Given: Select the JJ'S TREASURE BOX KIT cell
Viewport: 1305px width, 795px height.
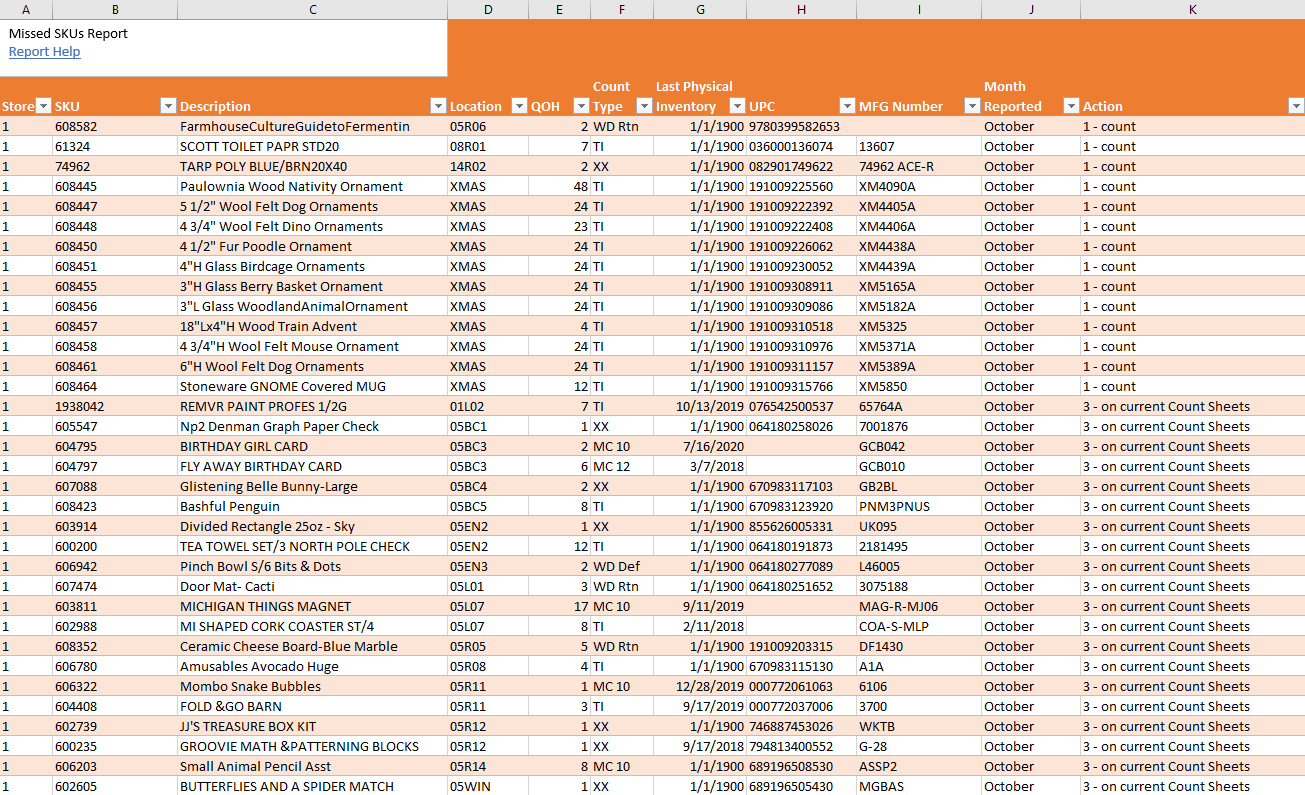Looking at the screenshot, I should (x=313, y=726).
